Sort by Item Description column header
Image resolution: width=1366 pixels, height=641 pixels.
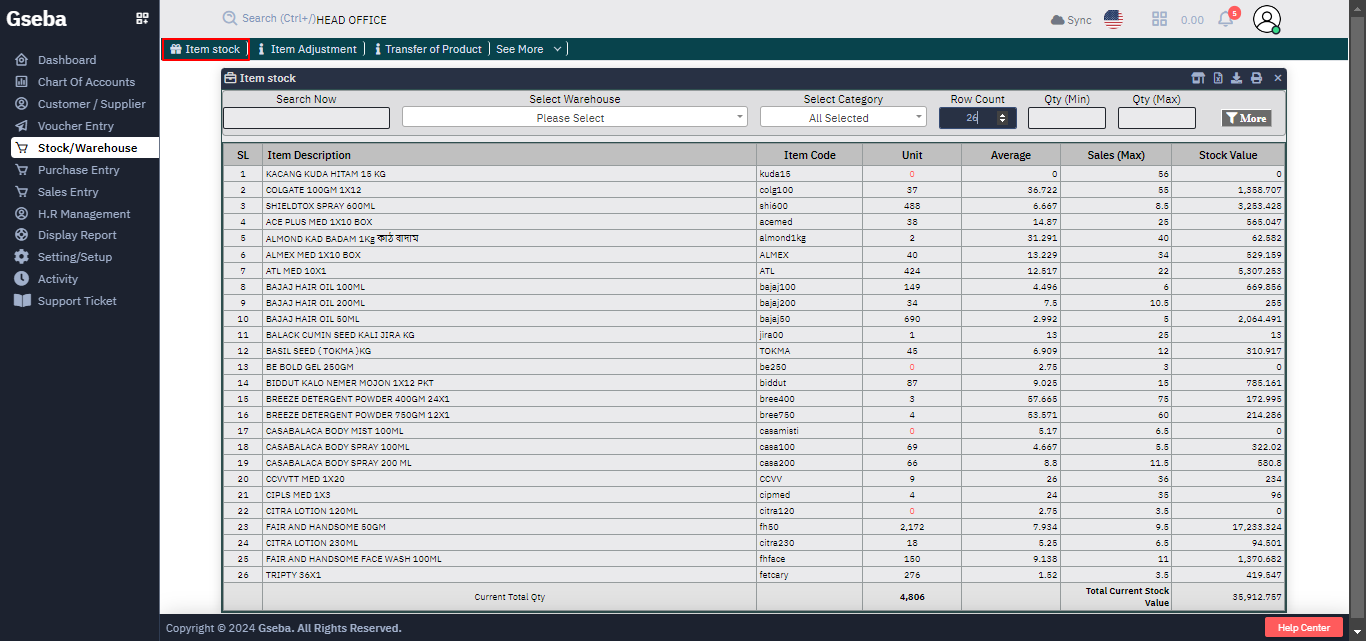tap(510, 155)
